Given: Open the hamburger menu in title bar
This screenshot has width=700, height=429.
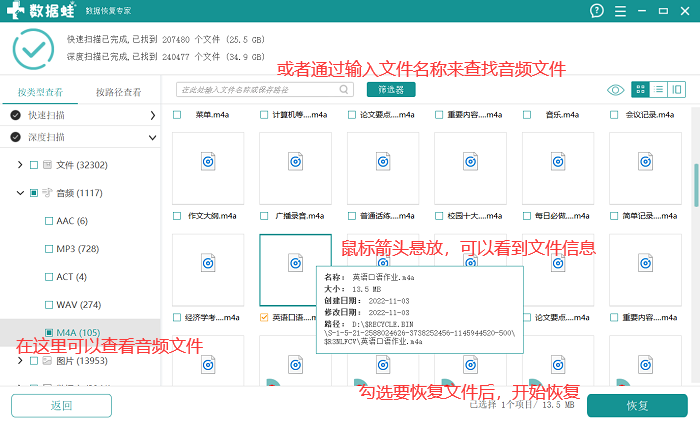Looking at the screenshot, I should point(621,11).
